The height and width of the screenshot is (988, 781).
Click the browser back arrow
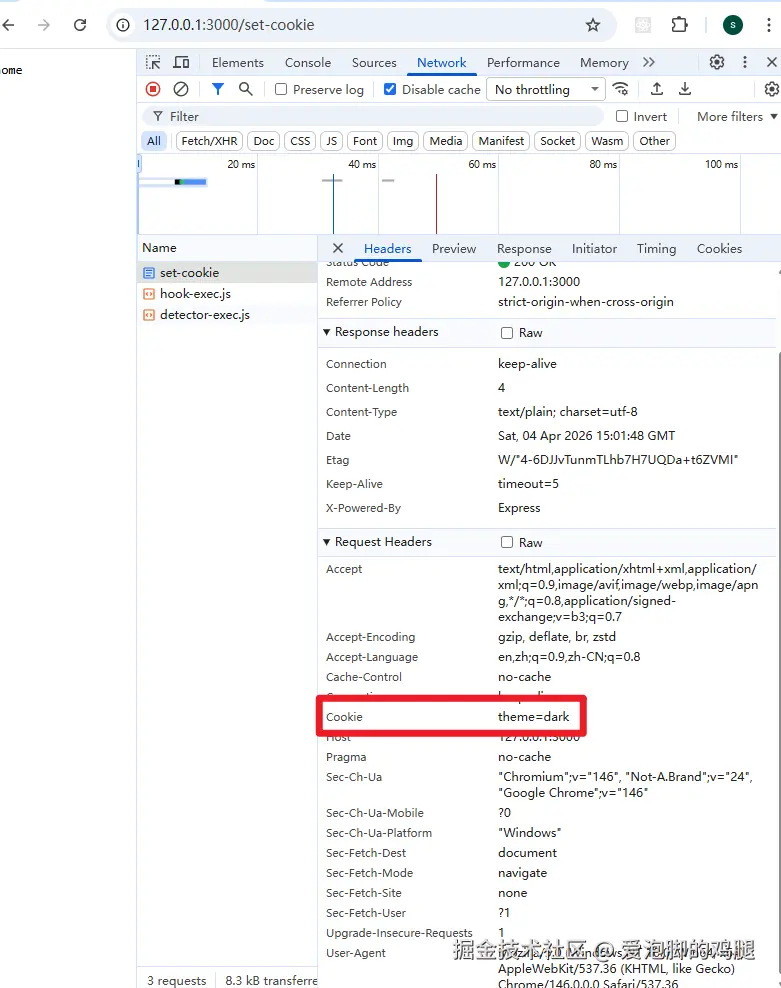8,25
